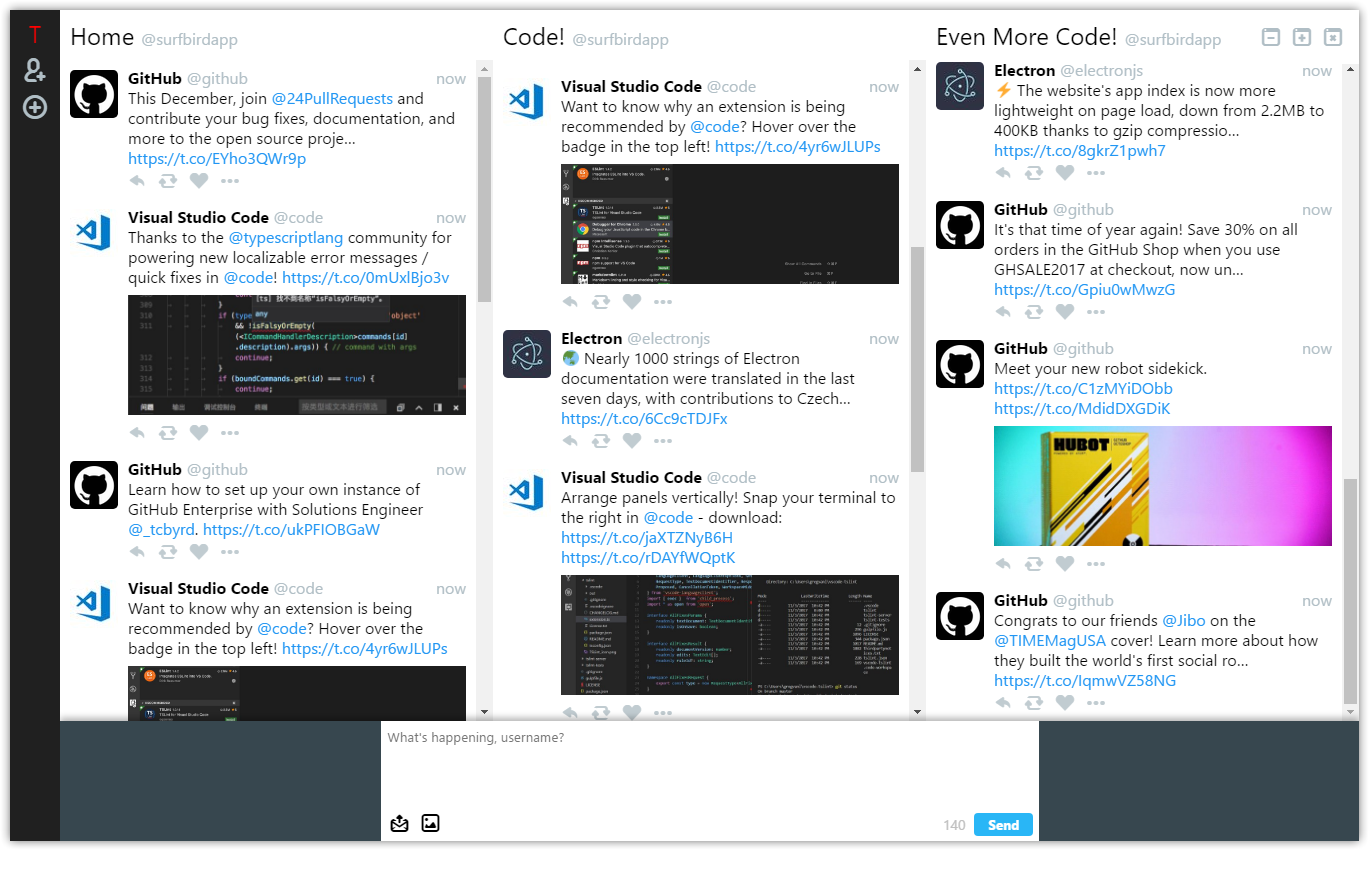Like the robot sidekick Hubot tweet

(1065, 564)
